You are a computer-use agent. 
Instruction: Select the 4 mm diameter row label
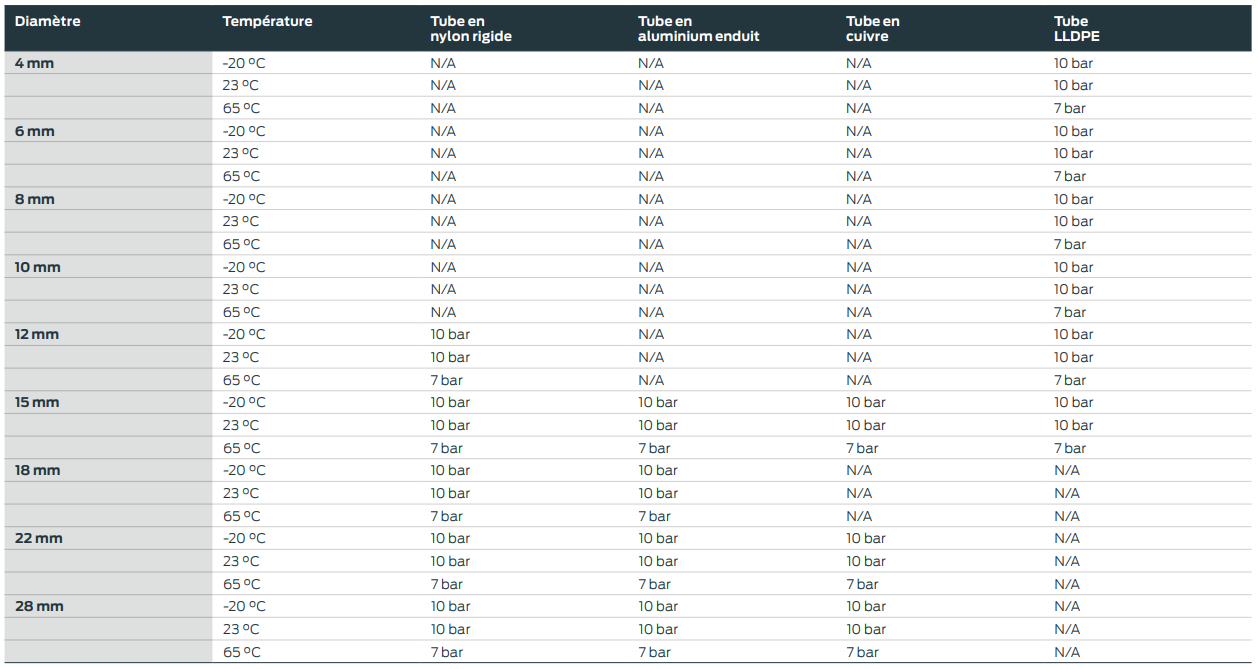click(x=35, y=63)
